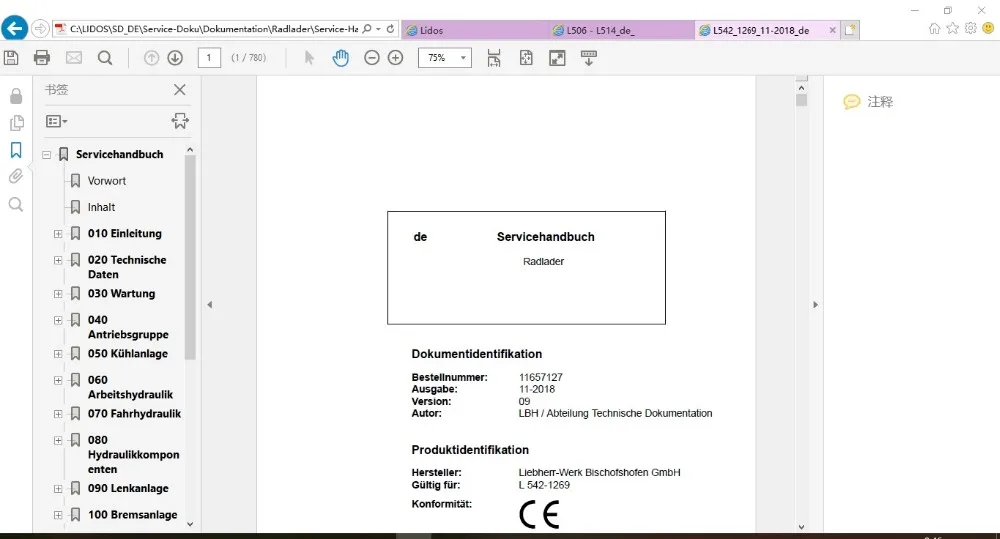Activate the selection cursor tool

[x=309, y=58]
